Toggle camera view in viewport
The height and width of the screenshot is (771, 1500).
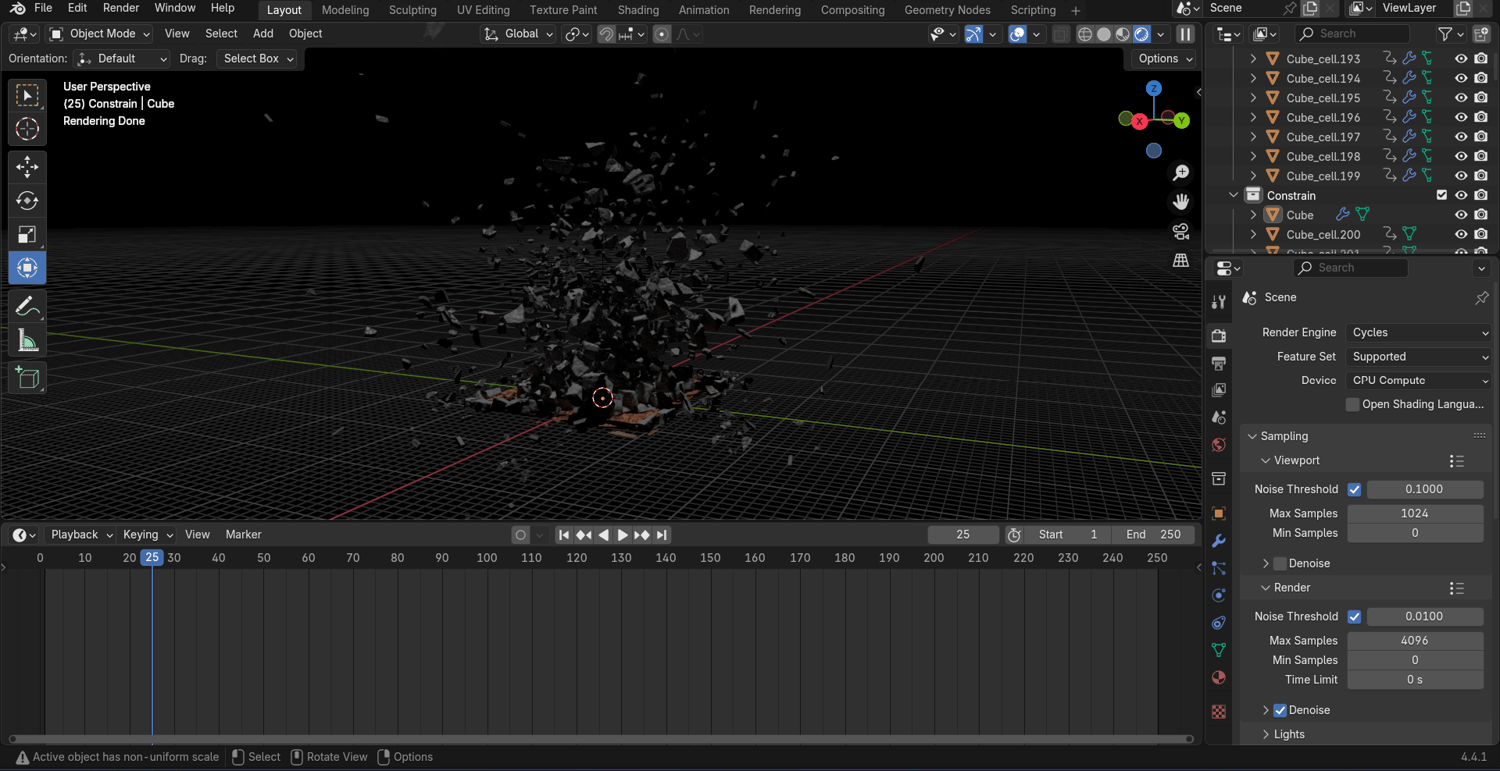pos(1181,231)
